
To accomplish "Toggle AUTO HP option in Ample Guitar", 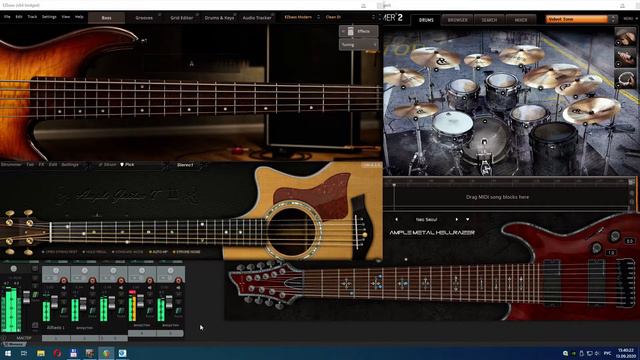I will (158, 252).
